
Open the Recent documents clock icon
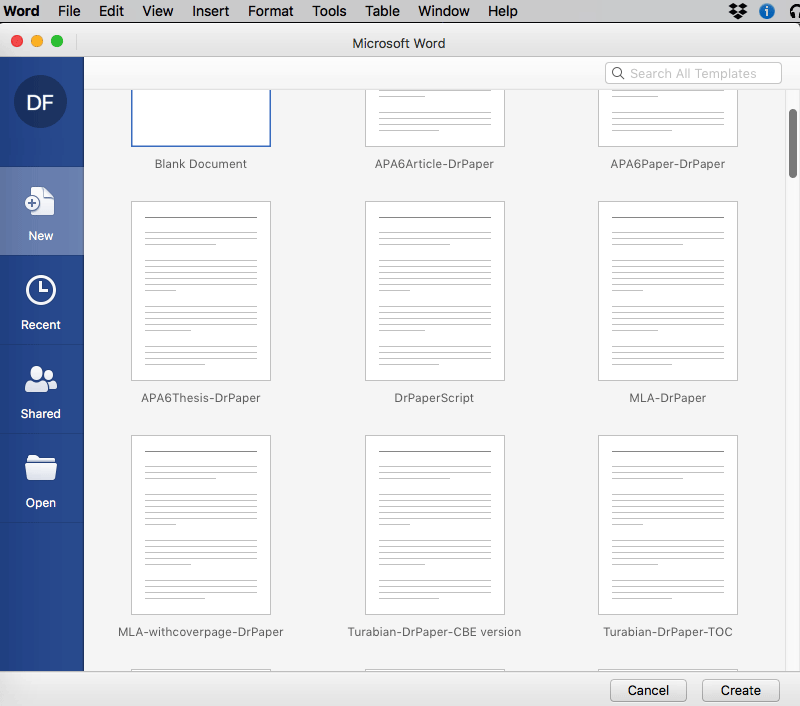[41, 291]
